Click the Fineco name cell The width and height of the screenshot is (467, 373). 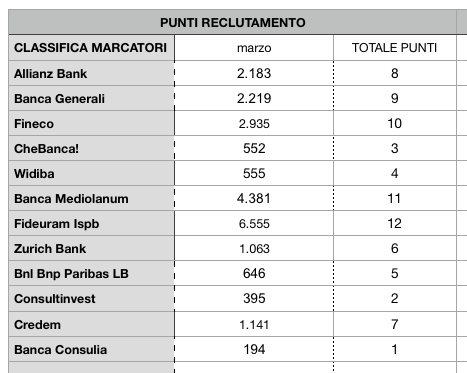pos(91,123)
